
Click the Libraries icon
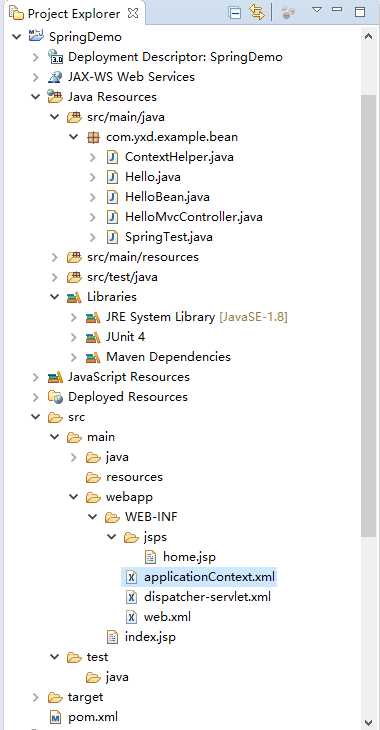[x=74, y=297]
